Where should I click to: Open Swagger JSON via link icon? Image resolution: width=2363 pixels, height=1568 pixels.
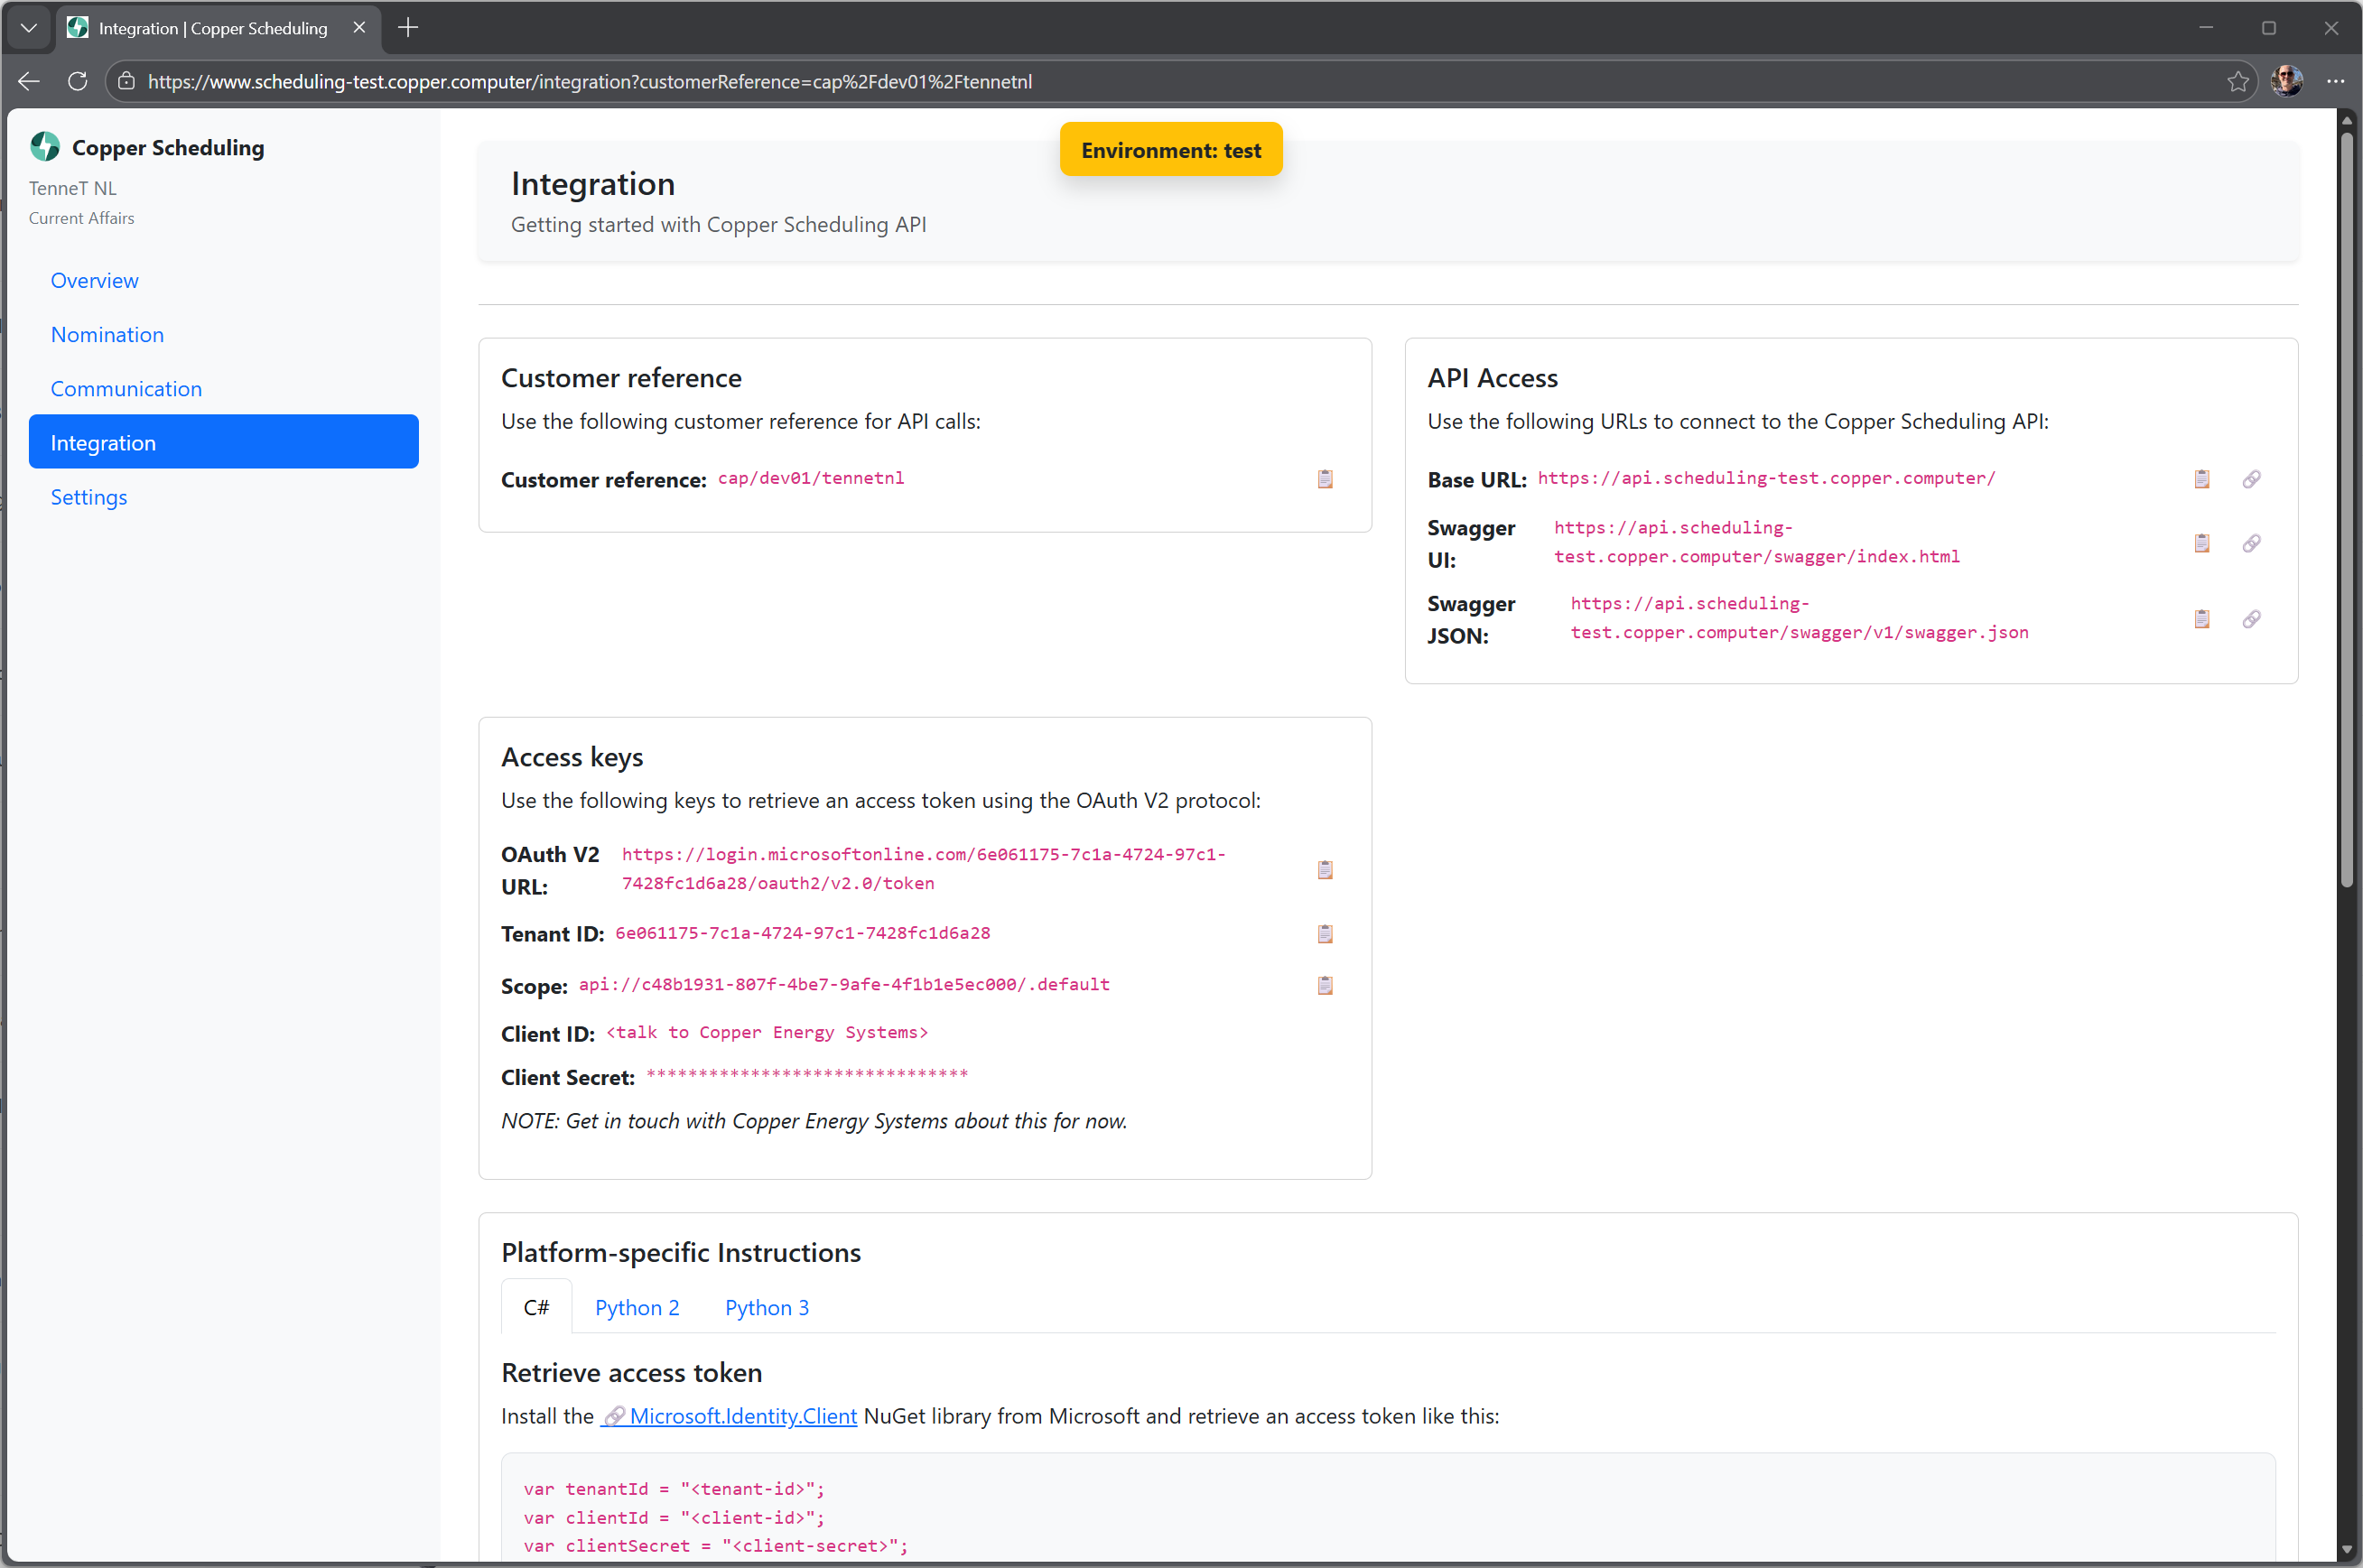tap(2251, 619)
